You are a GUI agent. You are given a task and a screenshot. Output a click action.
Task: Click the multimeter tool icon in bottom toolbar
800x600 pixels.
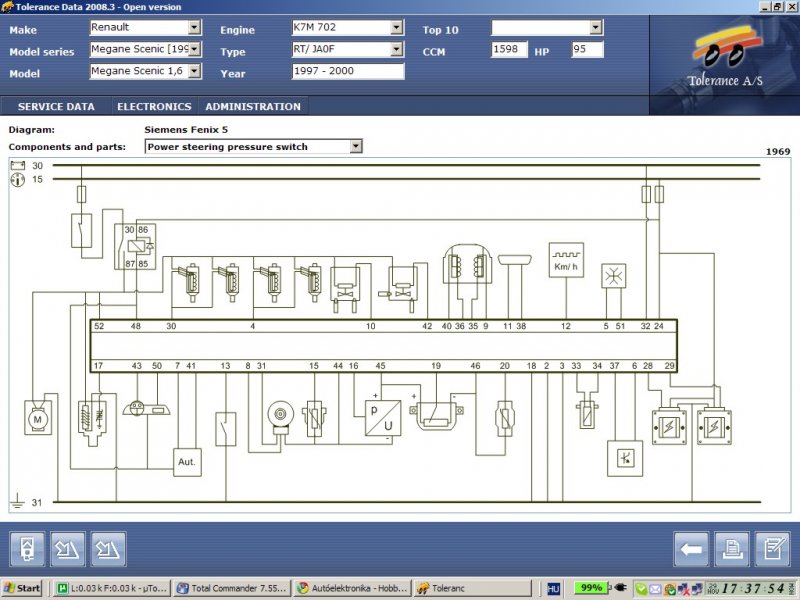coord(27,549)
